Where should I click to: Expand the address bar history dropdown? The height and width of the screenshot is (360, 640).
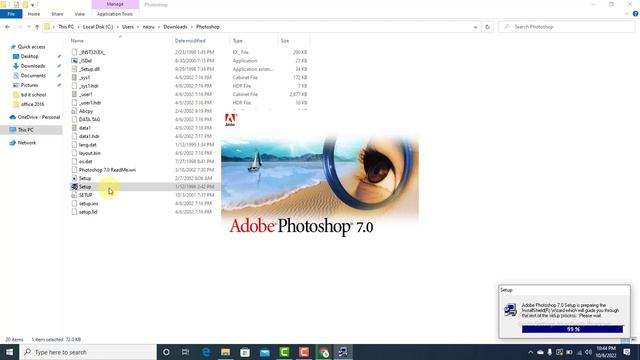coord(476,27)
